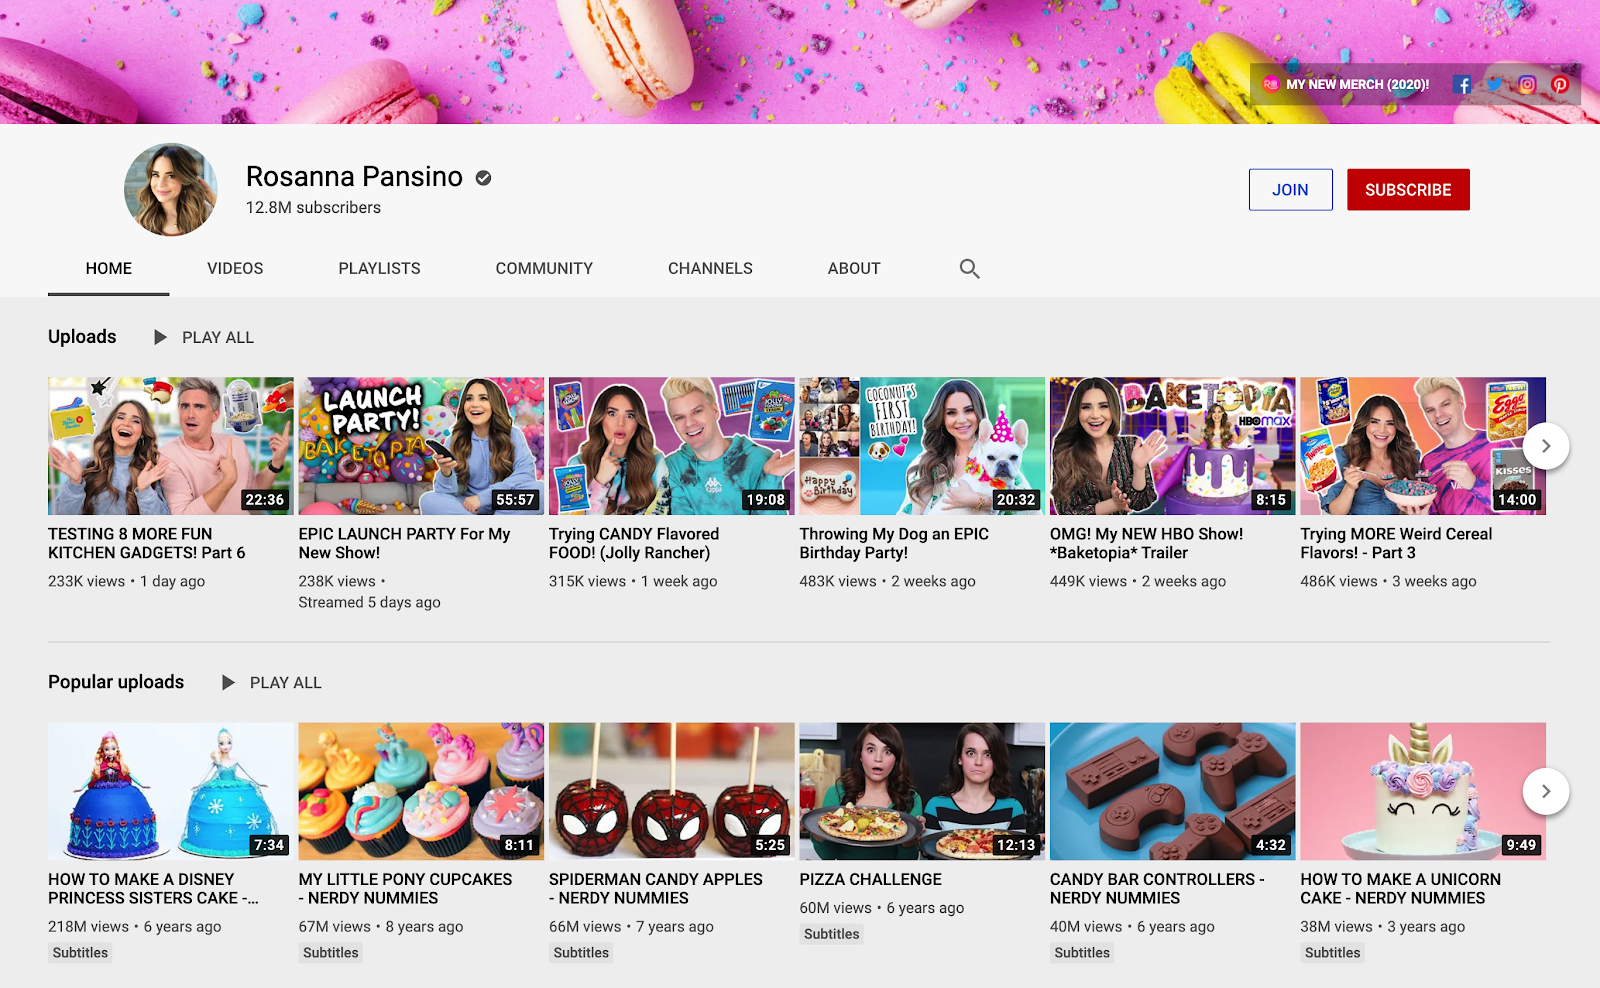
Task: Switch to the HOME tab
Action: (x=109, y=268)
